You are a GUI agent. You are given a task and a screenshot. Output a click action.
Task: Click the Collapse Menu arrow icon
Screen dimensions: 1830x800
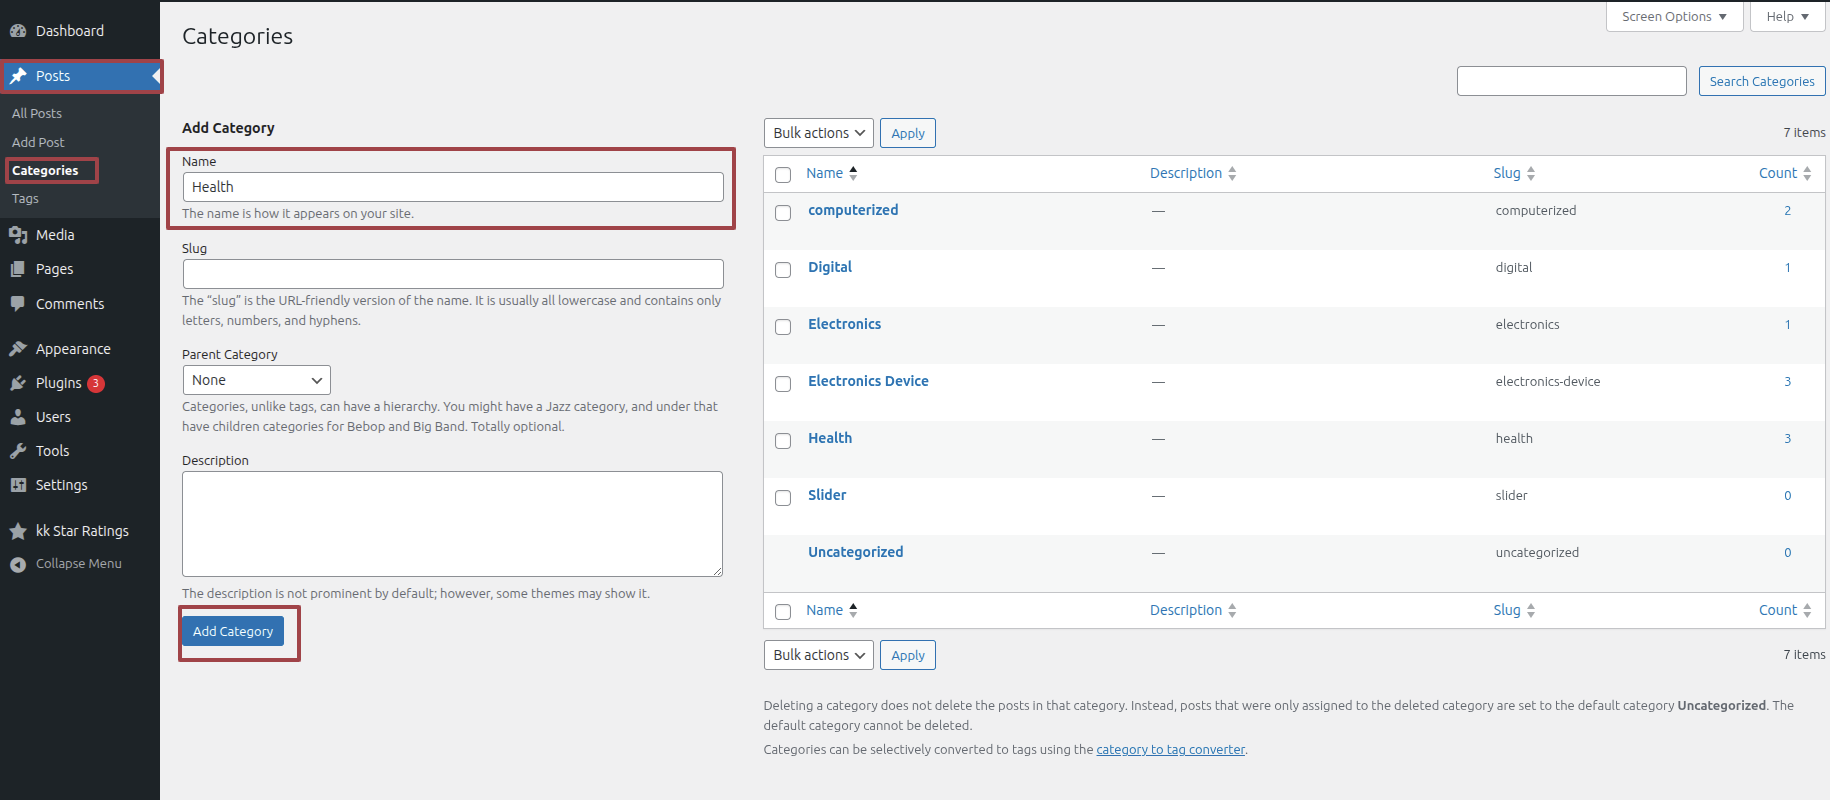point(18,564)
